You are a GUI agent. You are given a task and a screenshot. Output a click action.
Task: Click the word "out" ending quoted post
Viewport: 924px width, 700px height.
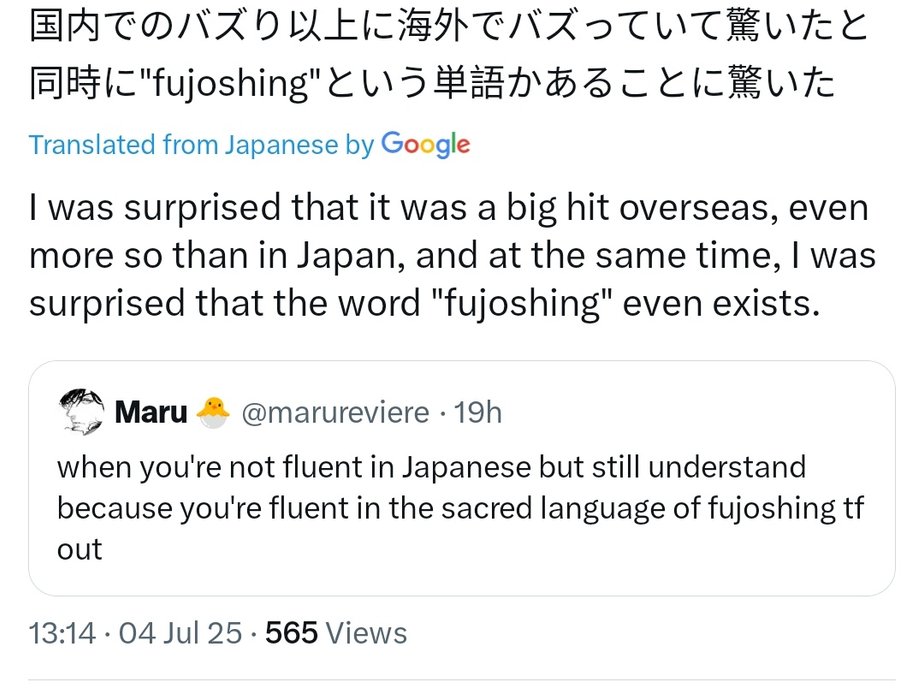[80, 551]
